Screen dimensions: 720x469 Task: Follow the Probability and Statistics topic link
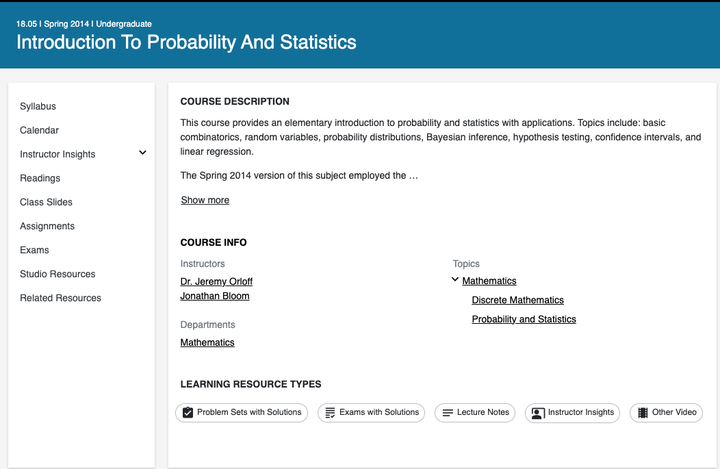pos(524,319)
